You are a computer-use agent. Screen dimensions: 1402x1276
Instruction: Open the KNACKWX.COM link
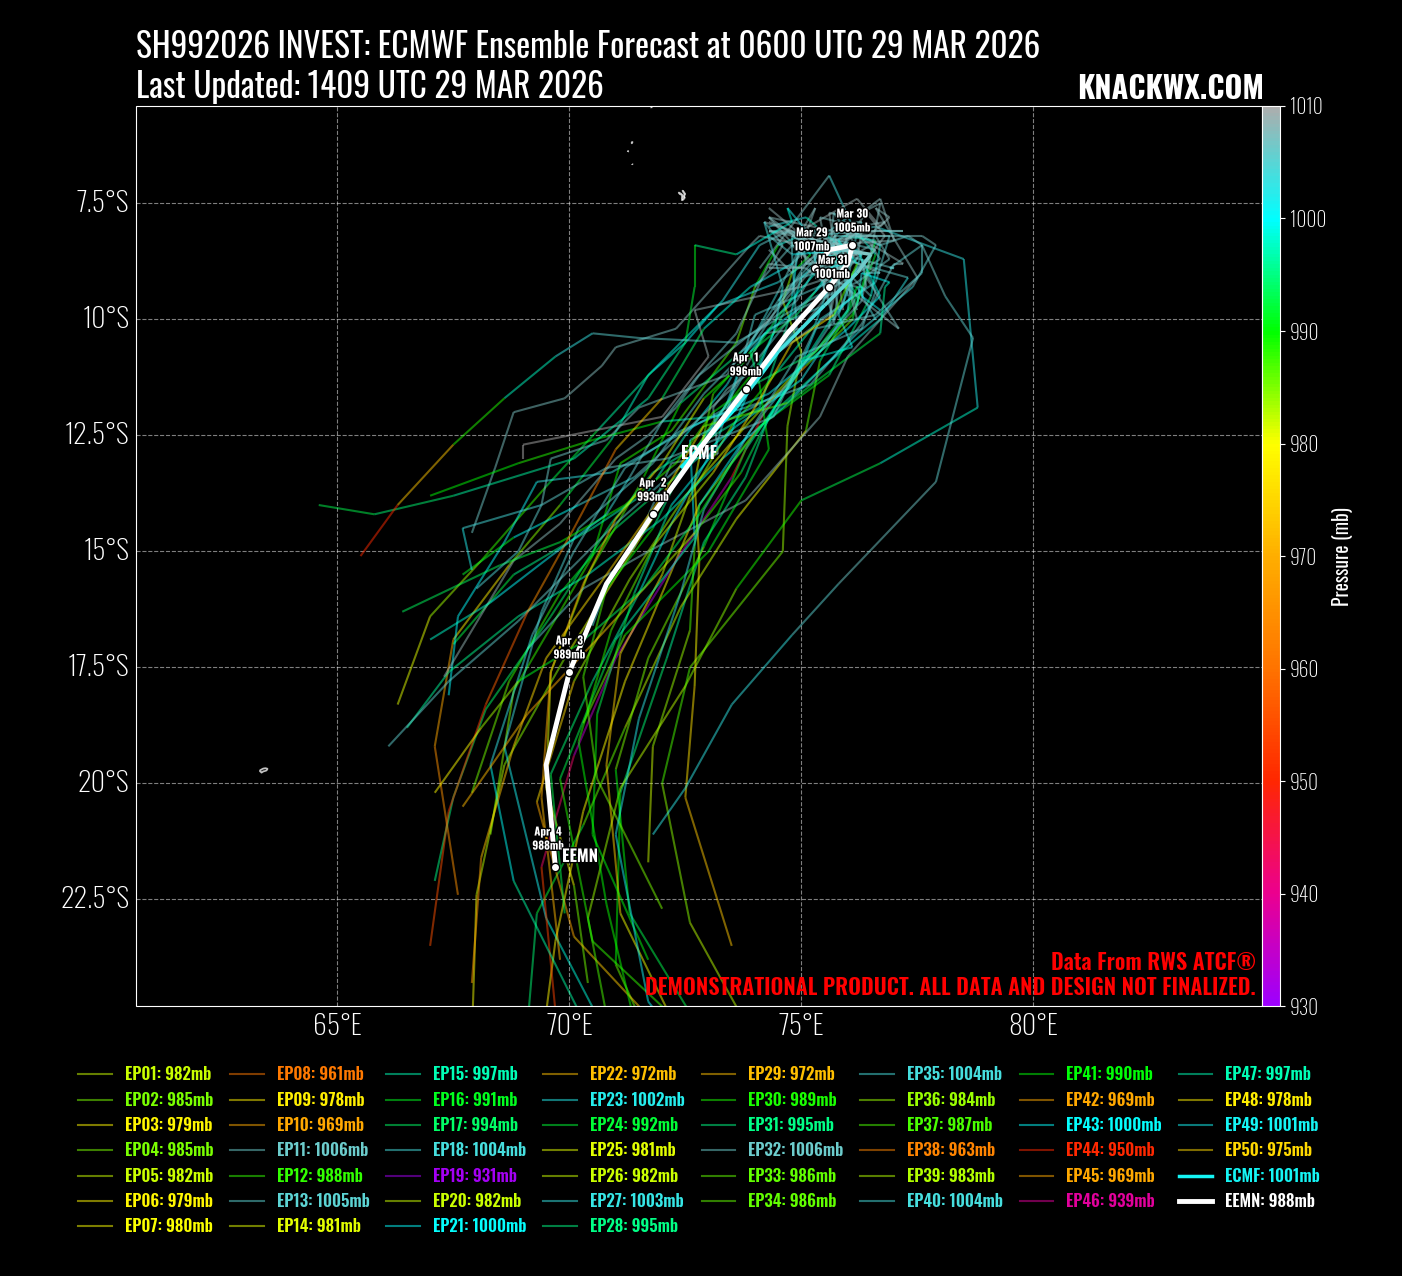(x=1170, y=88)
